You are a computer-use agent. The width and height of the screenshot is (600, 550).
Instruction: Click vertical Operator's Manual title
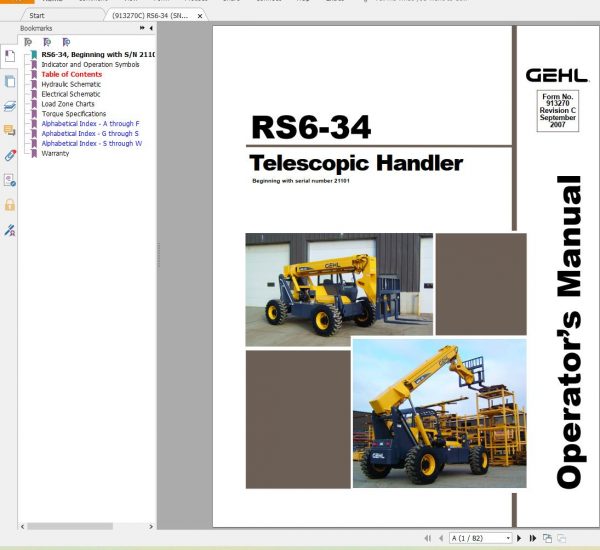pos(569,332)
